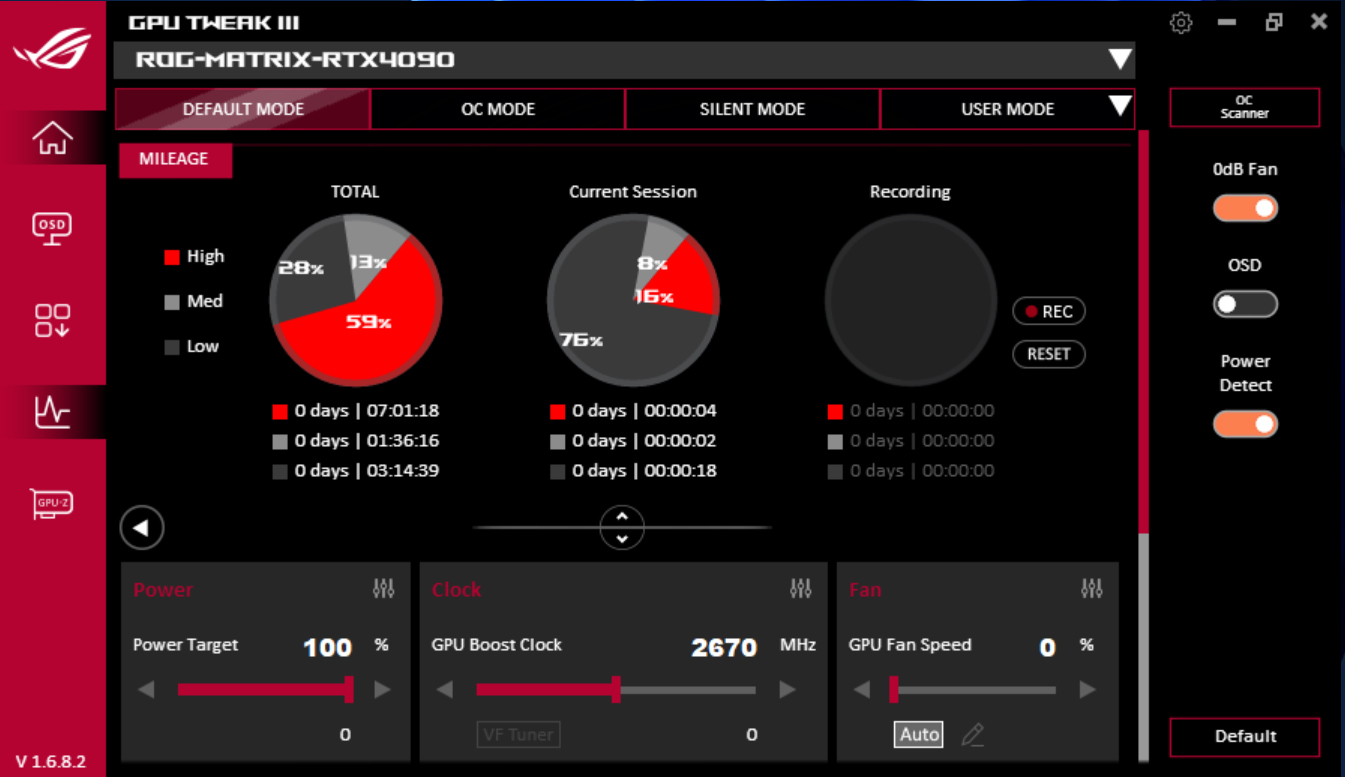Click the GPU Boost Clock slider handle
The image size is (1345, 777).
[x=616, y=689]
